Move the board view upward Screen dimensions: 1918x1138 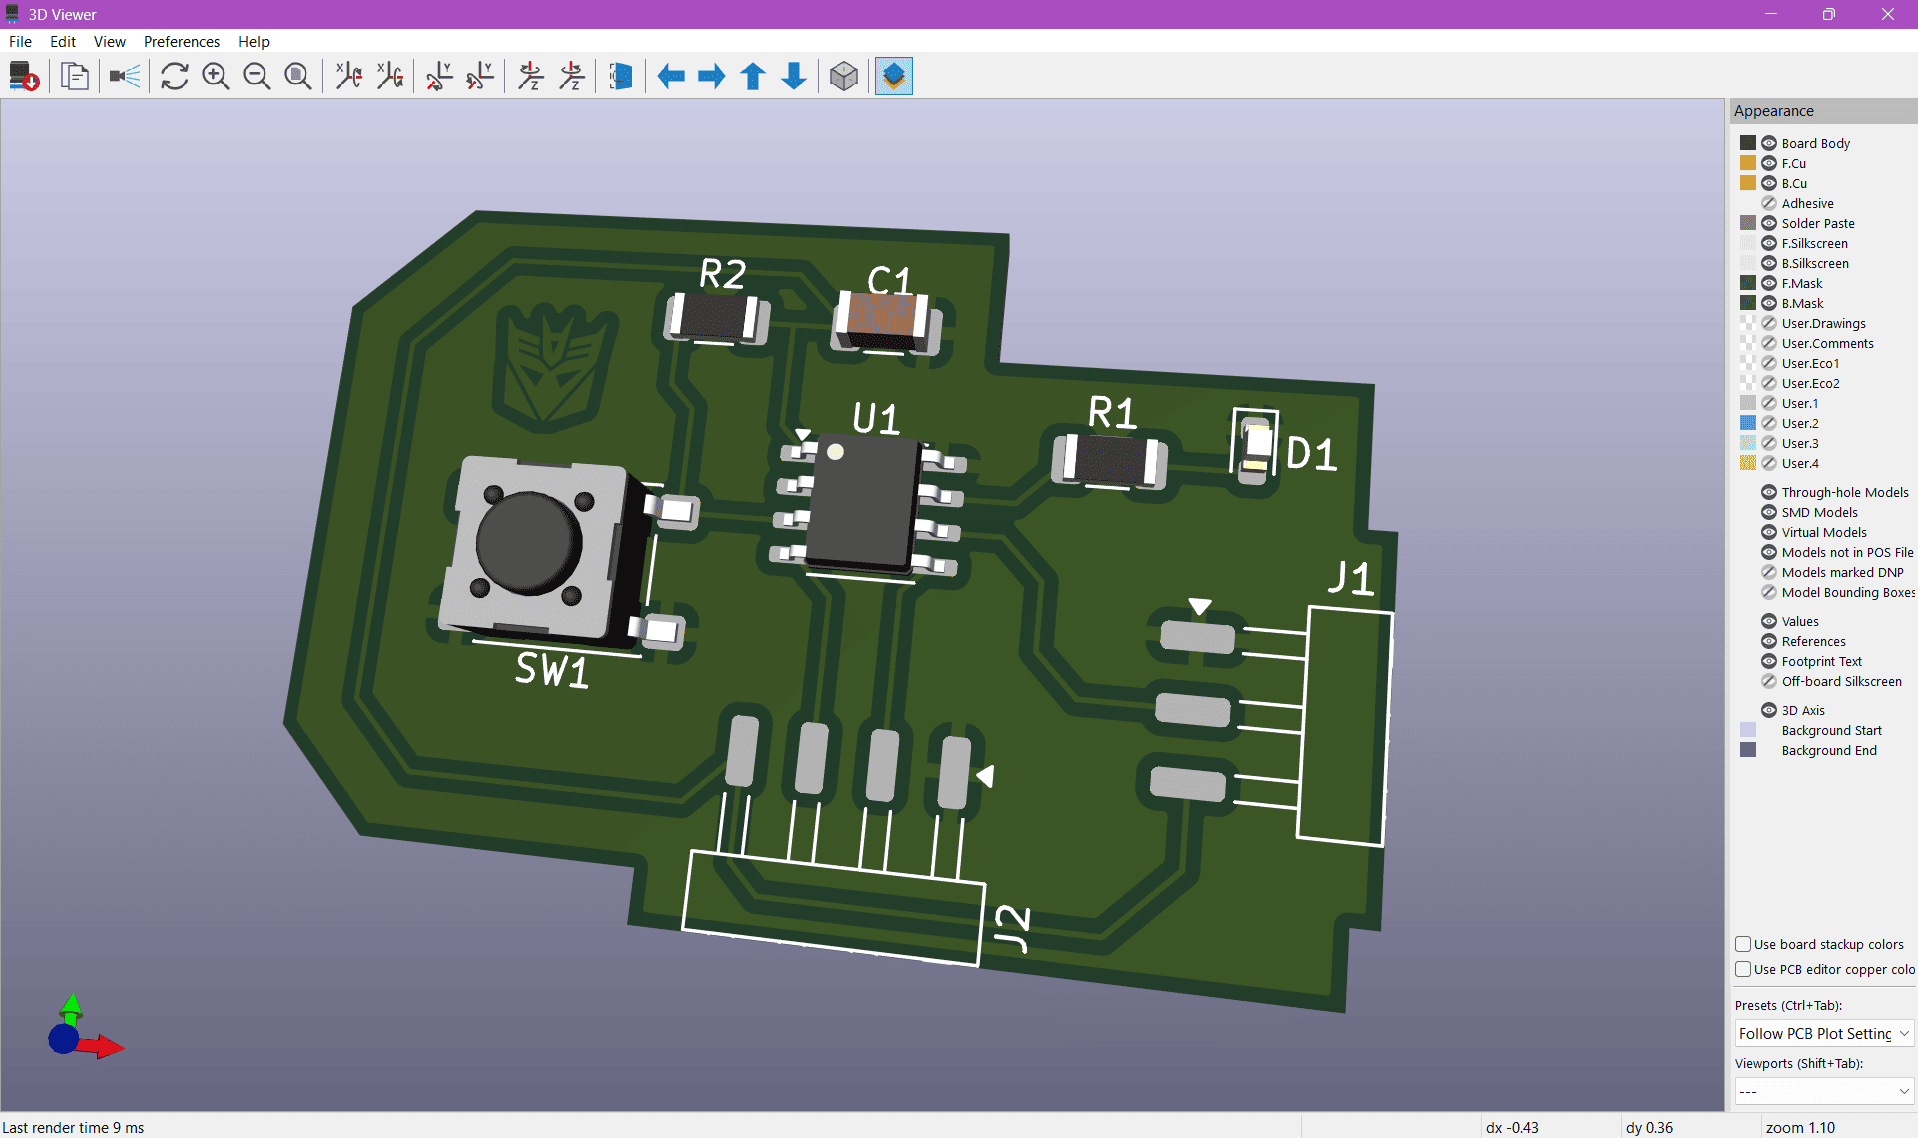[752, 76]
